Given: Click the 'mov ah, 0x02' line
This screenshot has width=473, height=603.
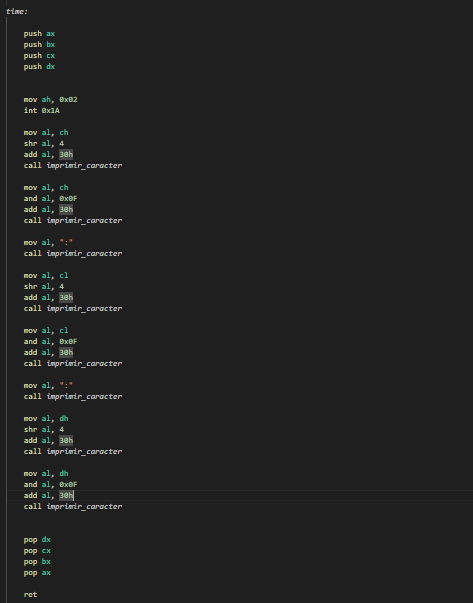Looking at the screenshot, I should [50, 100].
